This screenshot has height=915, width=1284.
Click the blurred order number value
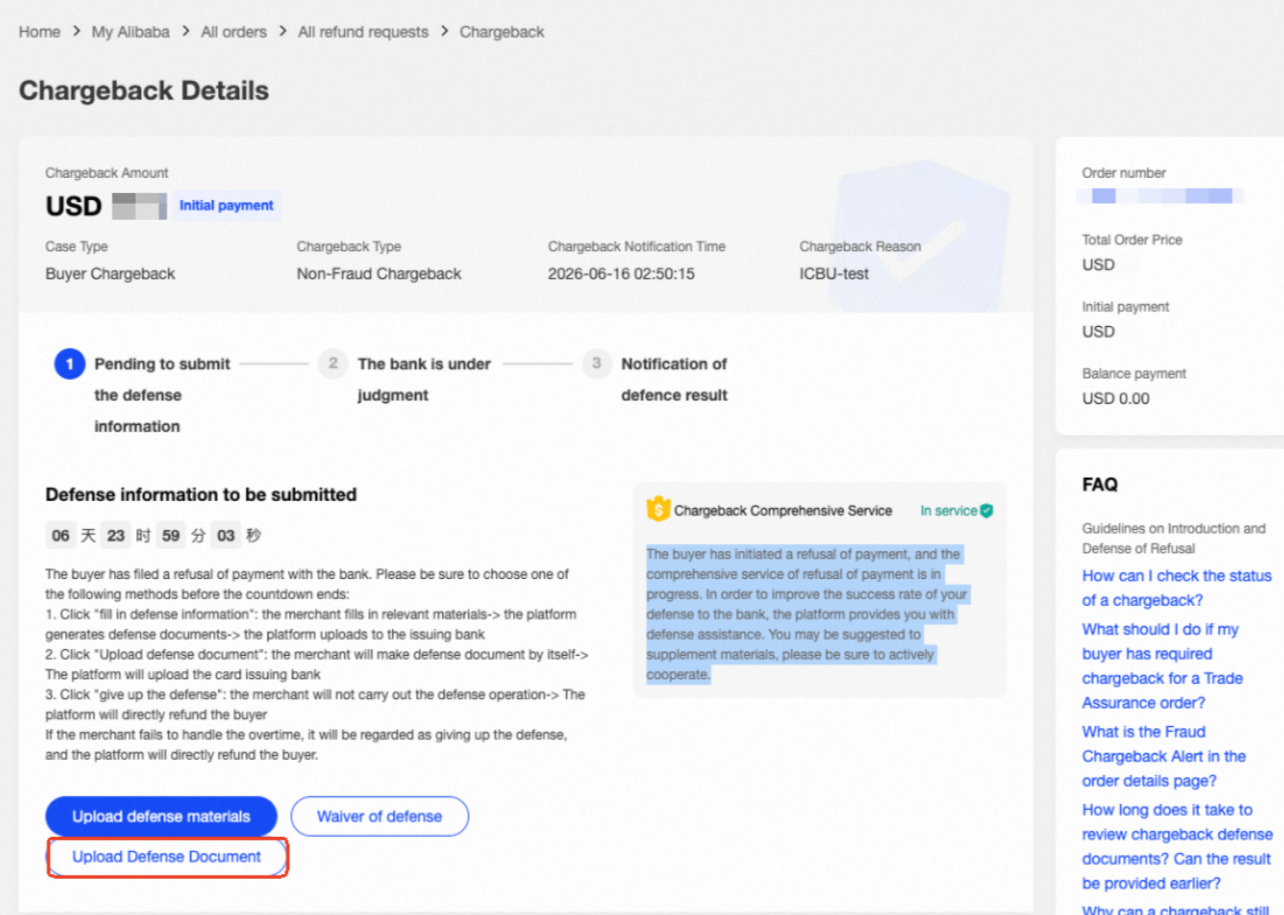pyautogui.click(x=1160, y=196)
